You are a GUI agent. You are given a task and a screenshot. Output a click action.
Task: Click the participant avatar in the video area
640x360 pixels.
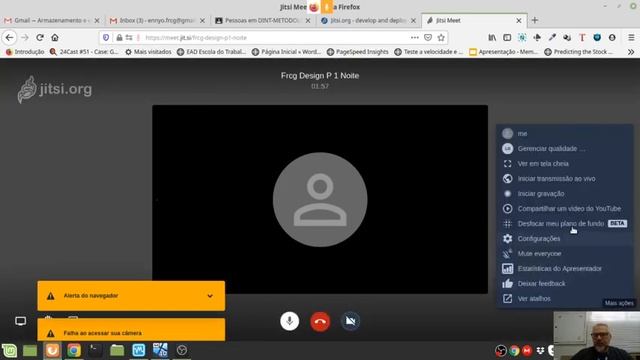click(x=320, y=200)
